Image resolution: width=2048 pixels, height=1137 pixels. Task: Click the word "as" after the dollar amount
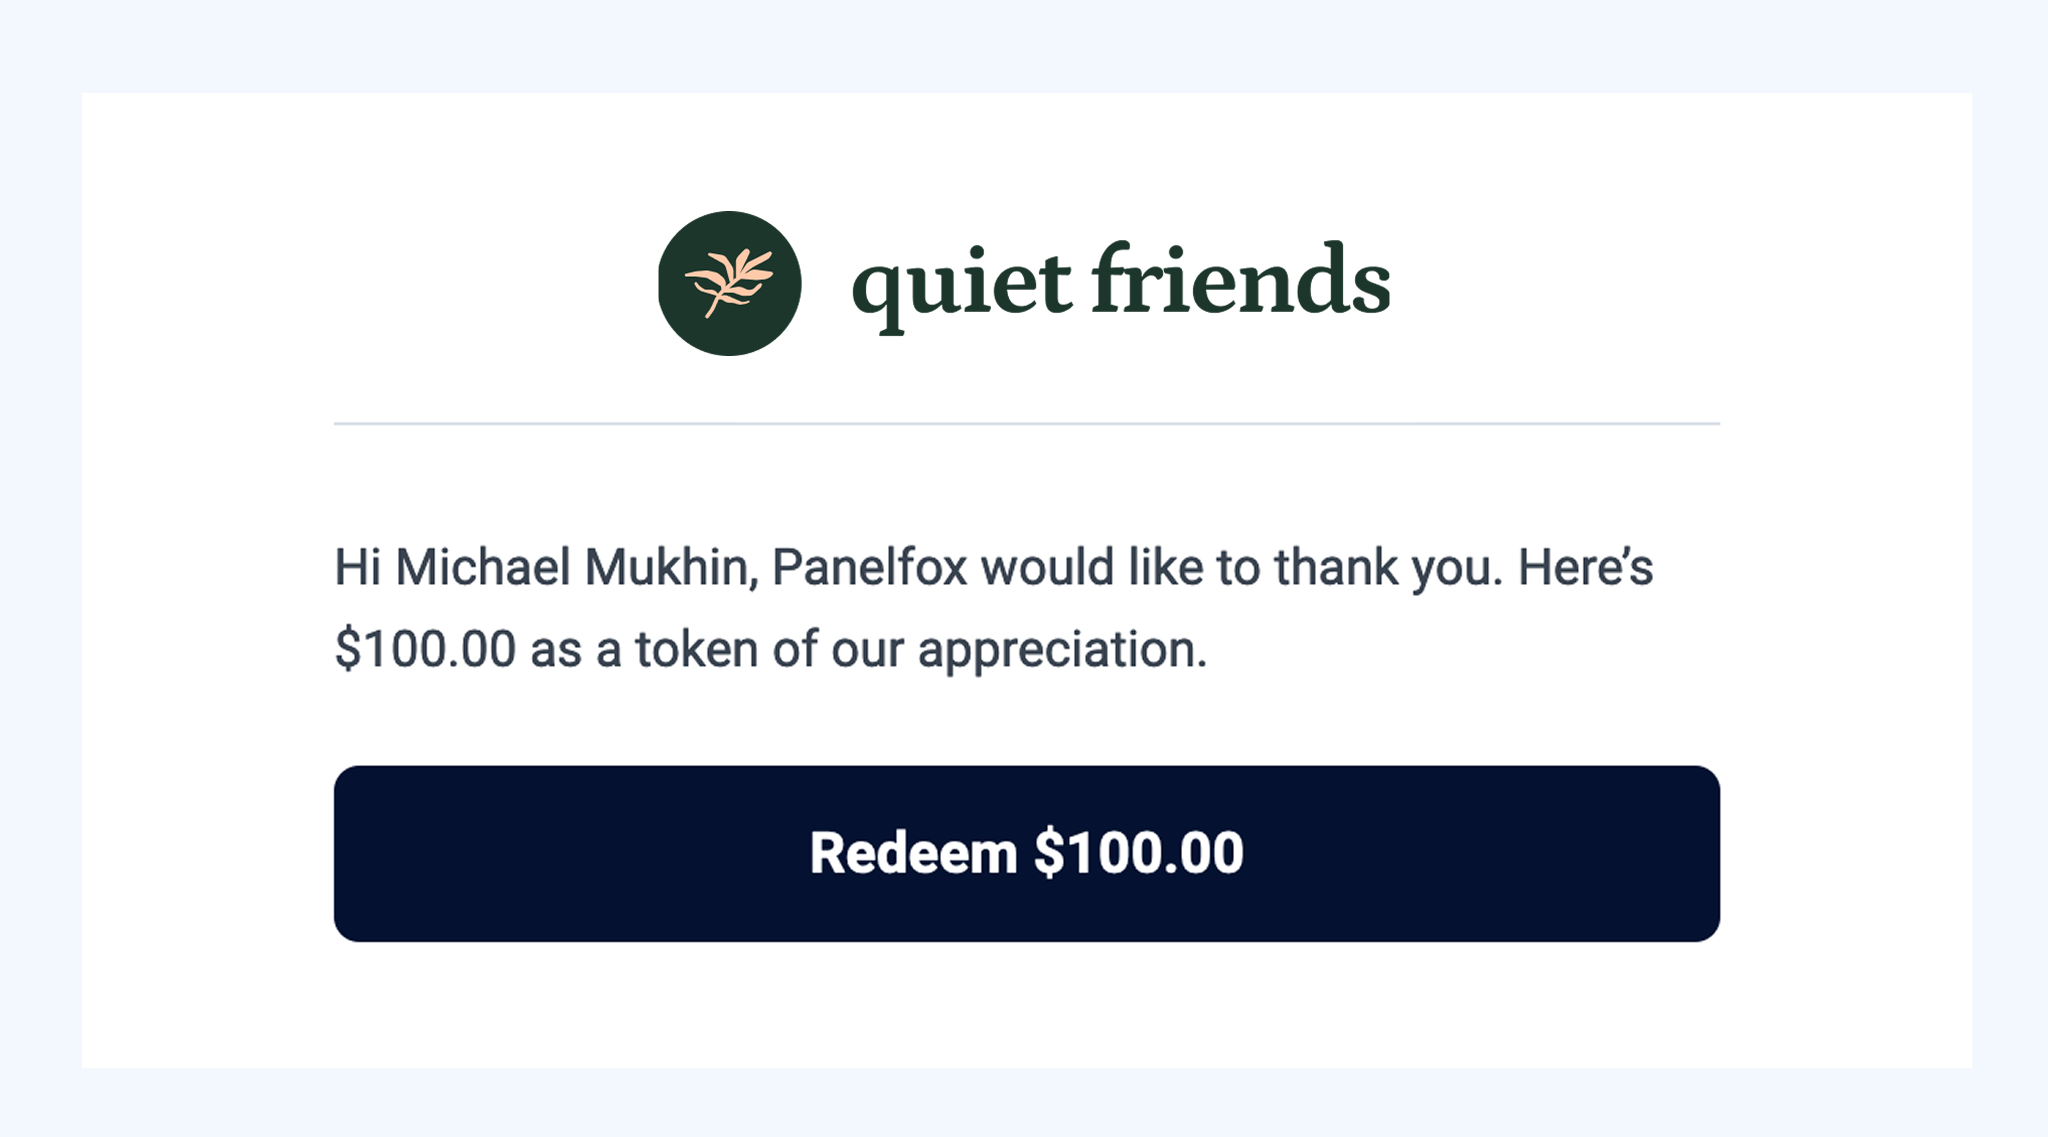pyautogui.click(x=555, y=650)
